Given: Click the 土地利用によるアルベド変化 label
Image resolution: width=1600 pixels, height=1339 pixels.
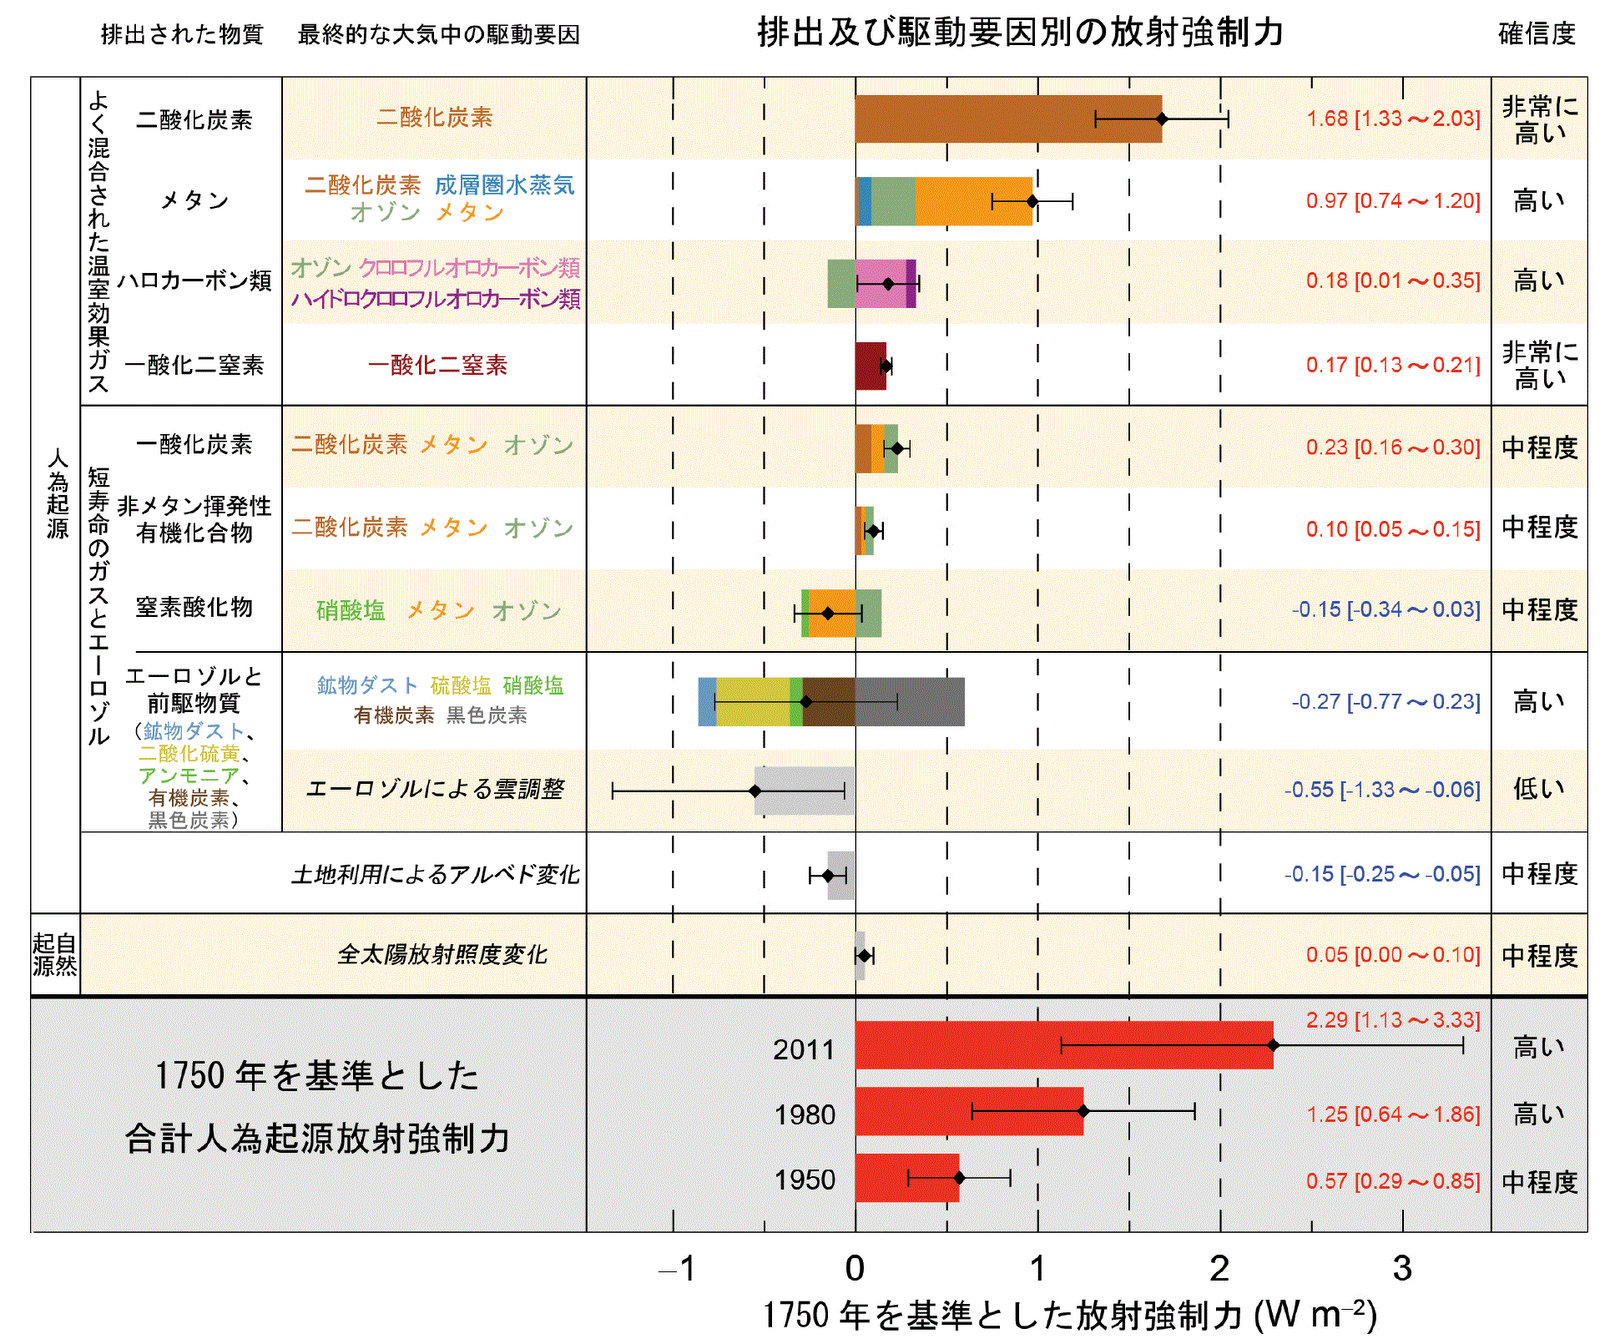Looking at the screenshot, I should click(434, 874).
